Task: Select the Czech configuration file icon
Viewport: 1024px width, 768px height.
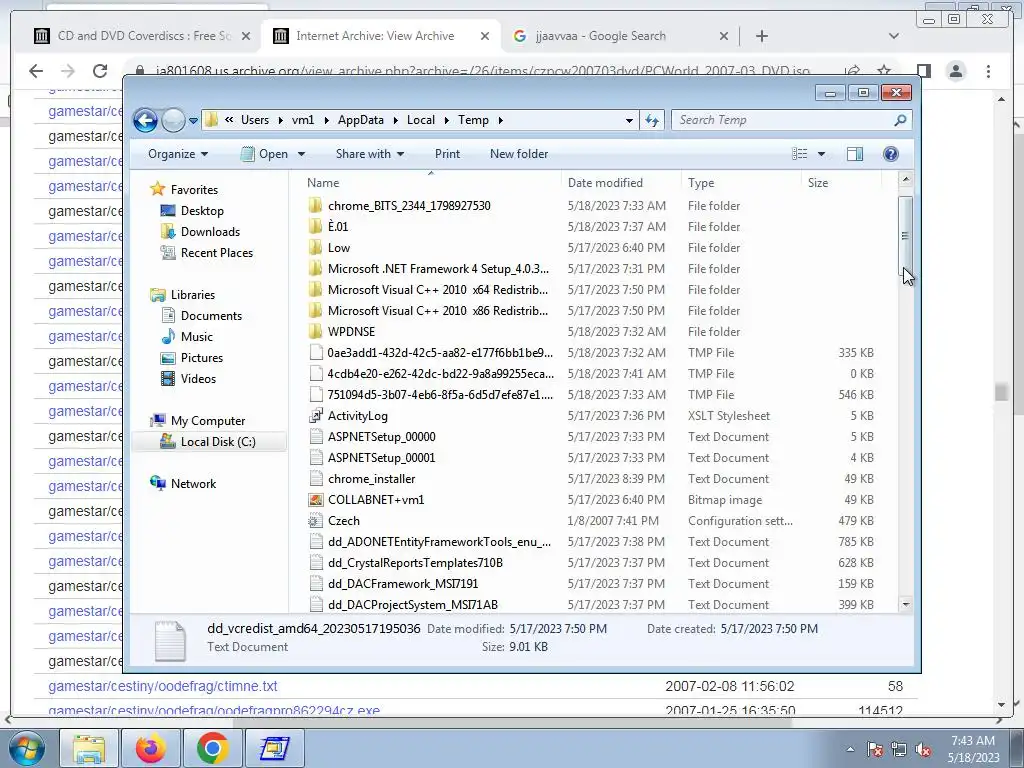Action: [x=315, y=520]
